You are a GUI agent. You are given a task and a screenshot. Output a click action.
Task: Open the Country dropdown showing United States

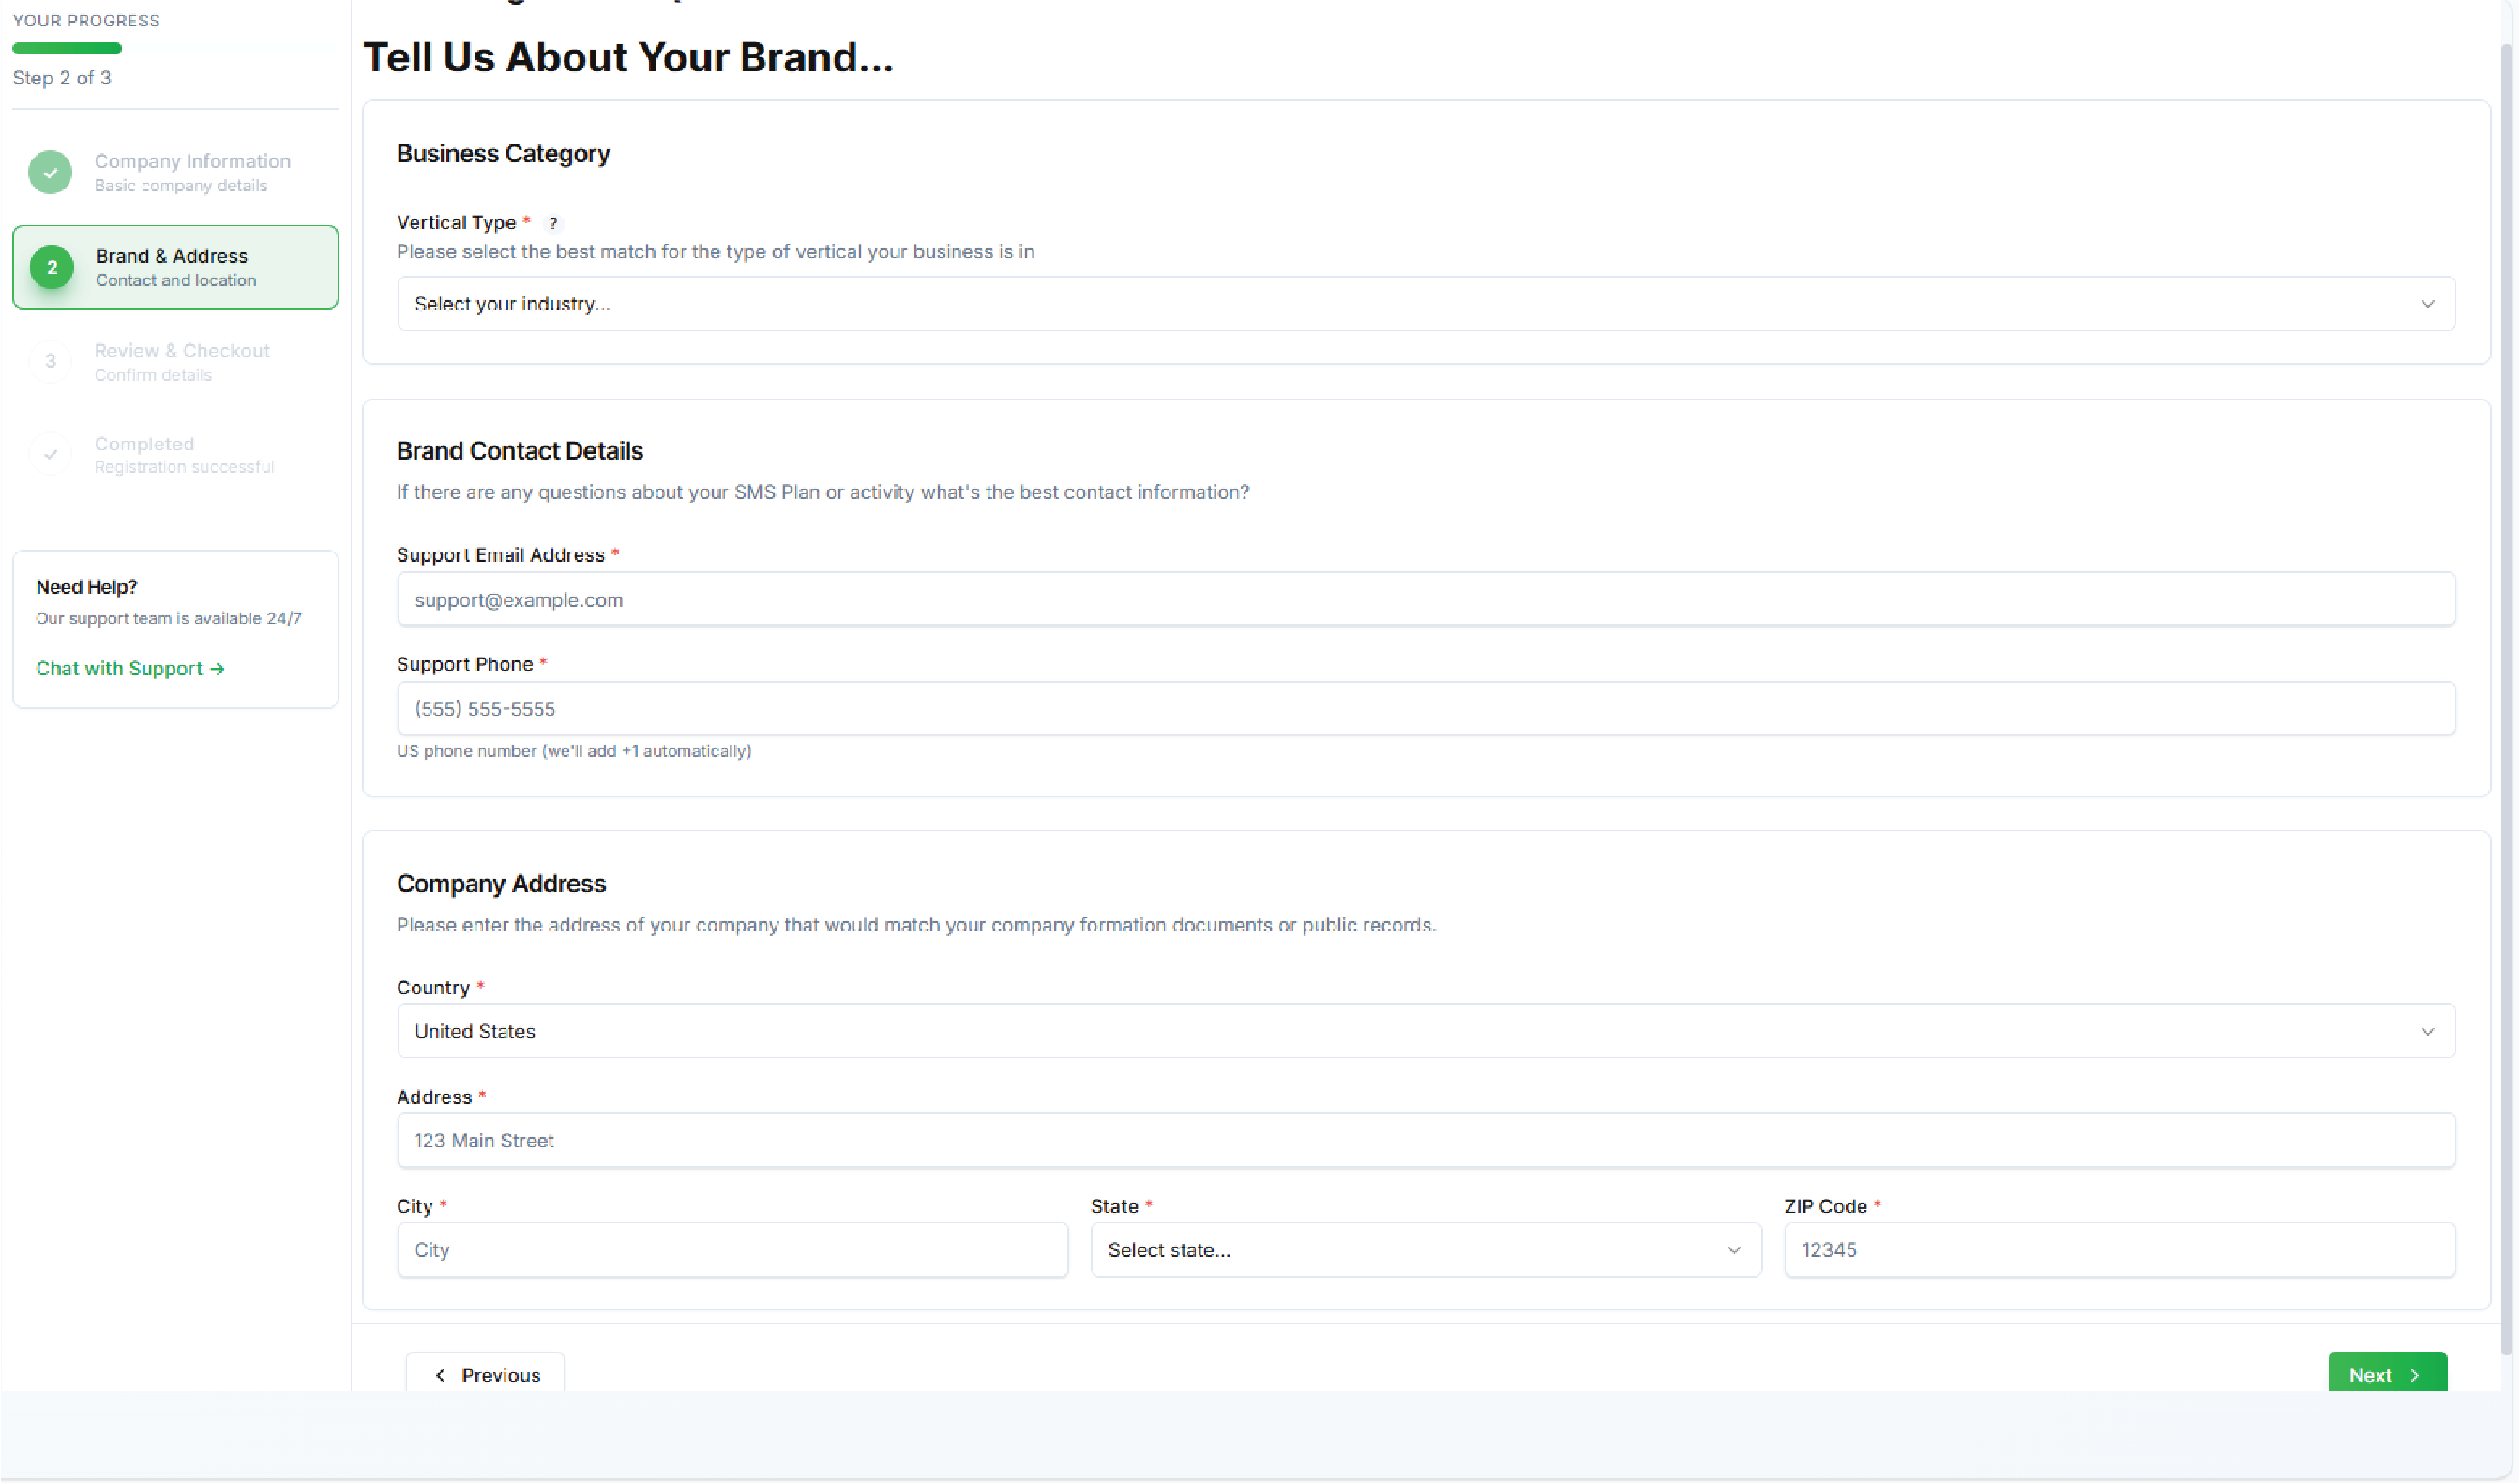1400,1031
